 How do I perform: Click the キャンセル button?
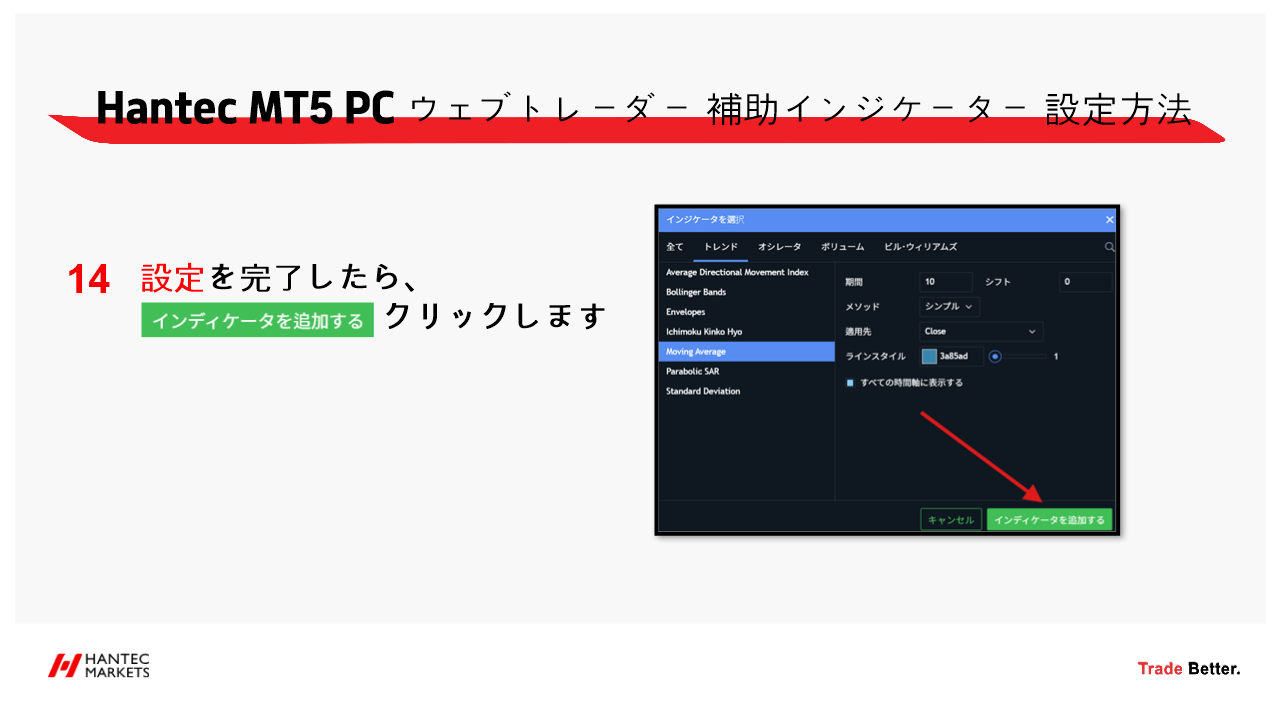pyautogui.click(x=950, y=520)
